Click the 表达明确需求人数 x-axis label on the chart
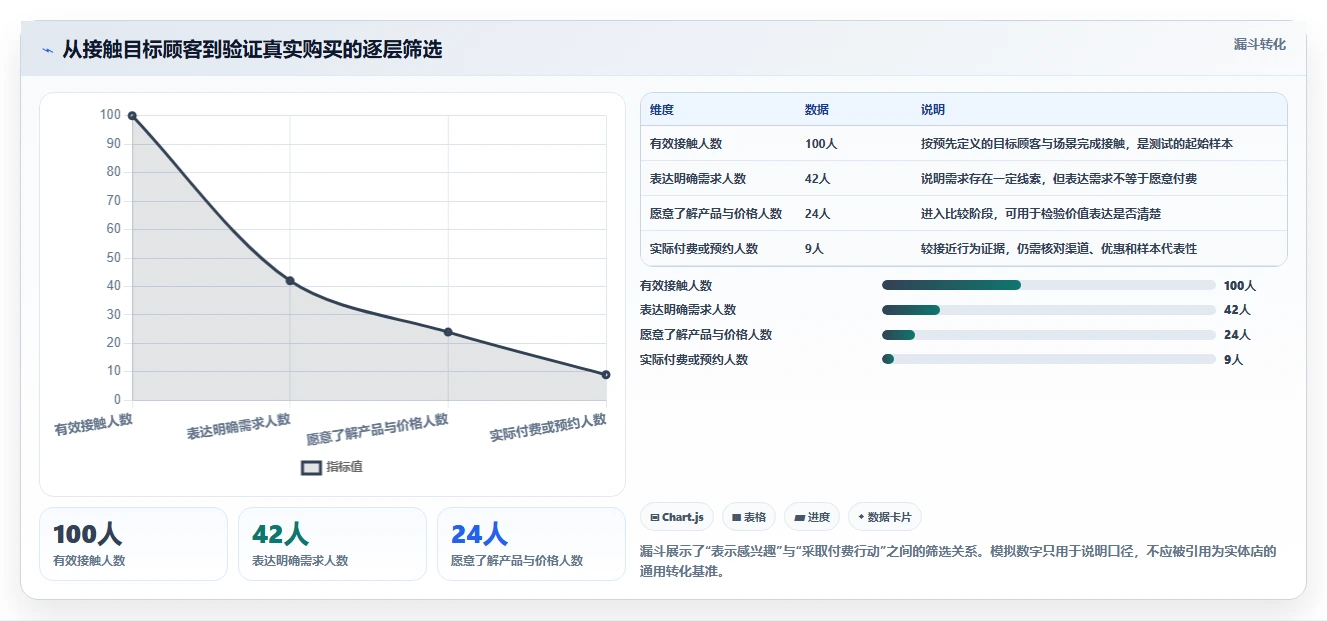This screenshot has height=621, width=1327. point(238,427)
